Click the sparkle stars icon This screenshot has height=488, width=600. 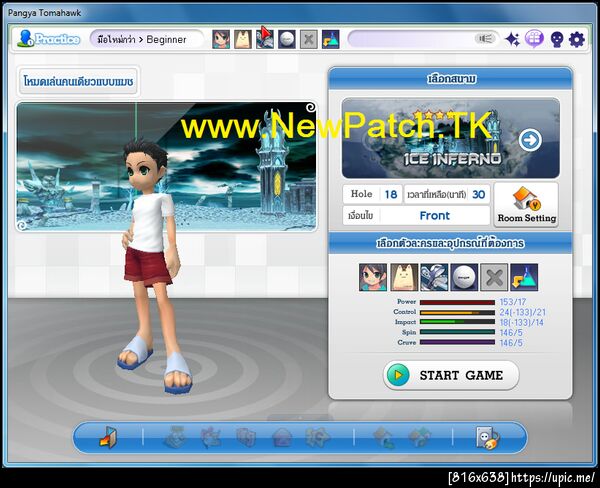512,39
